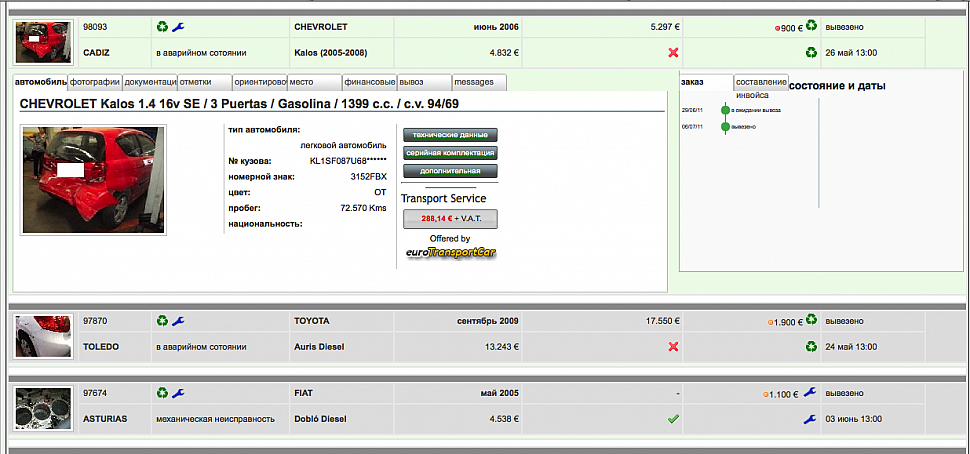Click the технические данные button
Image resolution: width=970 pixels, height=454 pixels.
(450, 135)
